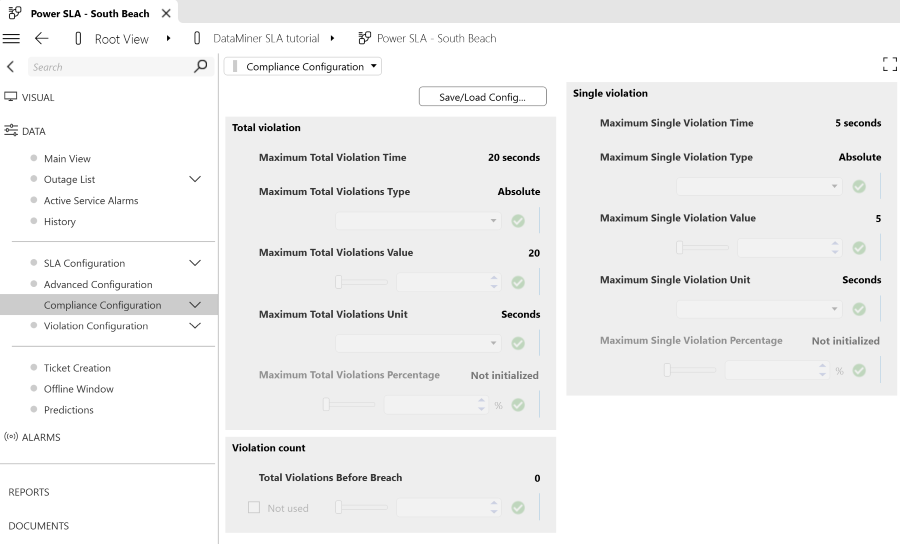Screen dimensions: 900x544
Task: Click the Maximum Single Violation Value number field
Action: point(789,248)
